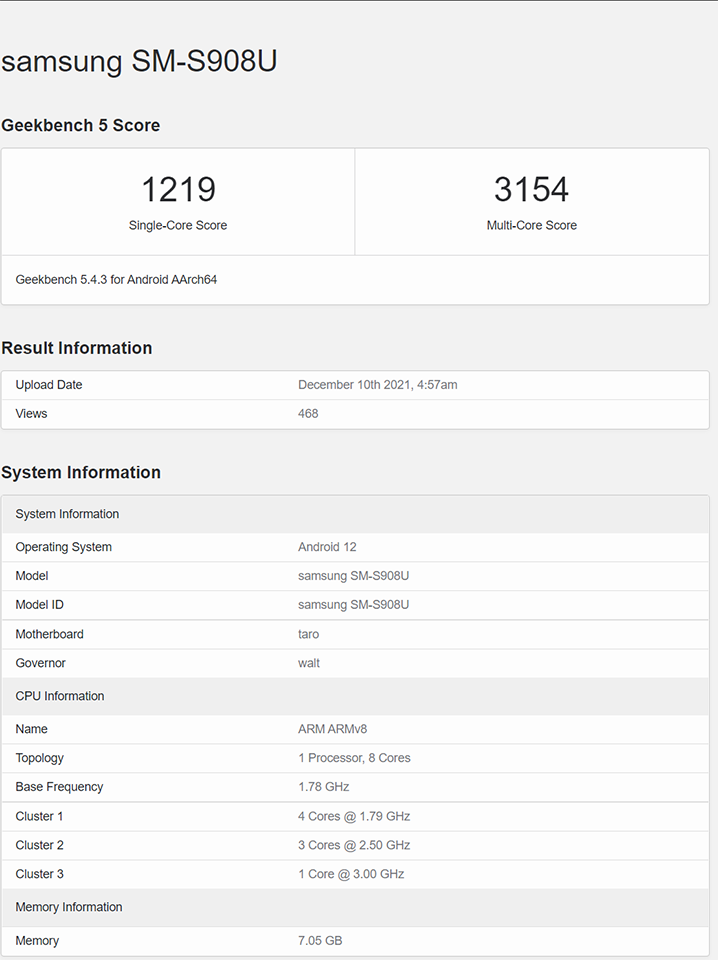Viewport: 718px width, 960px height.
Task: Select 3 Cores @ 2.50 GHz value
Action: pyautogui.click(x=354, y=845)
